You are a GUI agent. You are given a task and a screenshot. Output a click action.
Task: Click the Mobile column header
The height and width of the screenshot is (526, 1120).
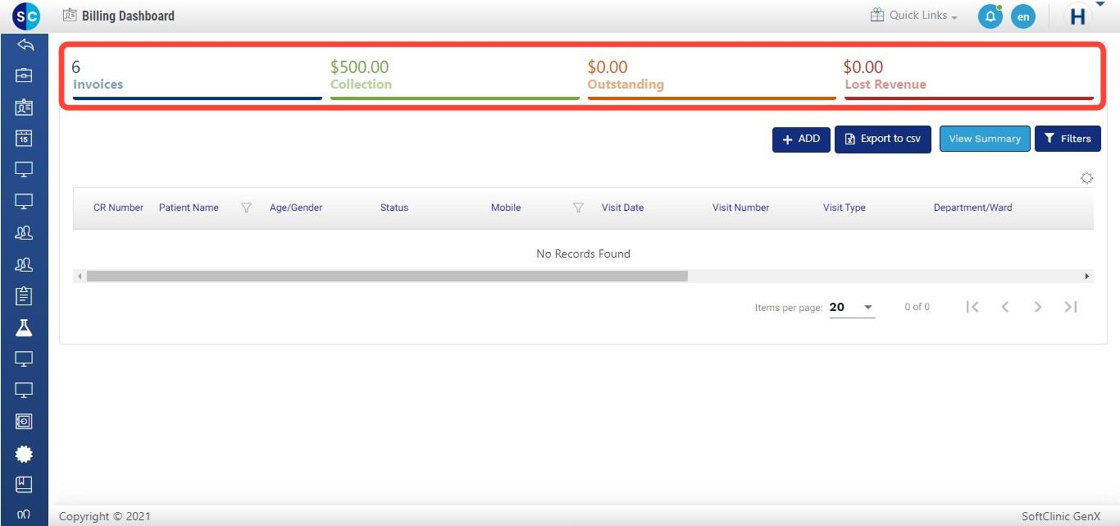[506, 208]
